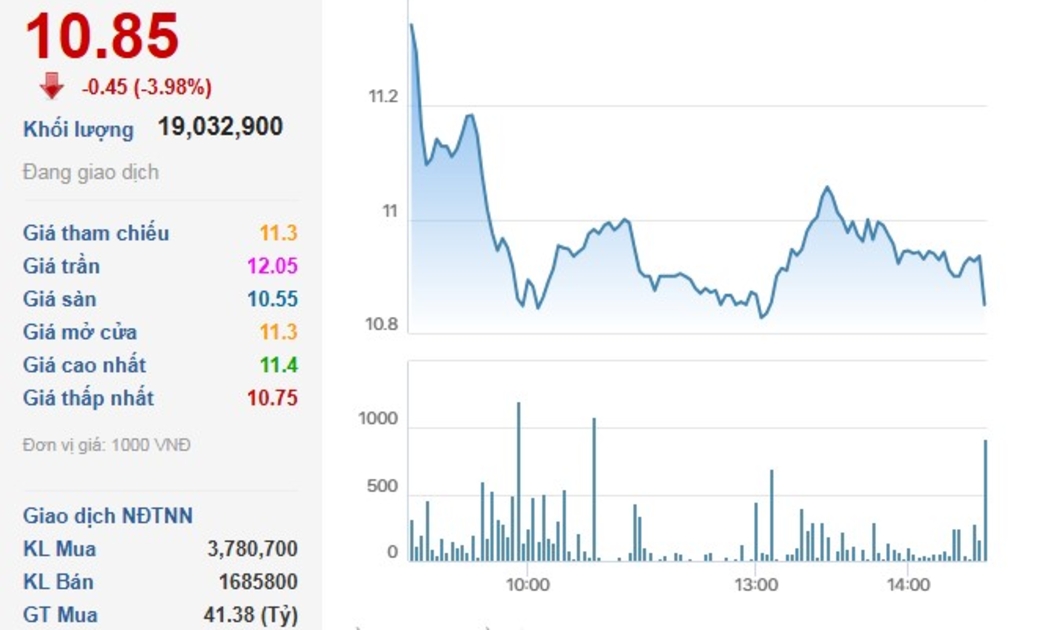Screen dimensions: 1050x630
Task: Click the Đang giao dịch status text
Action: [91, 172]
